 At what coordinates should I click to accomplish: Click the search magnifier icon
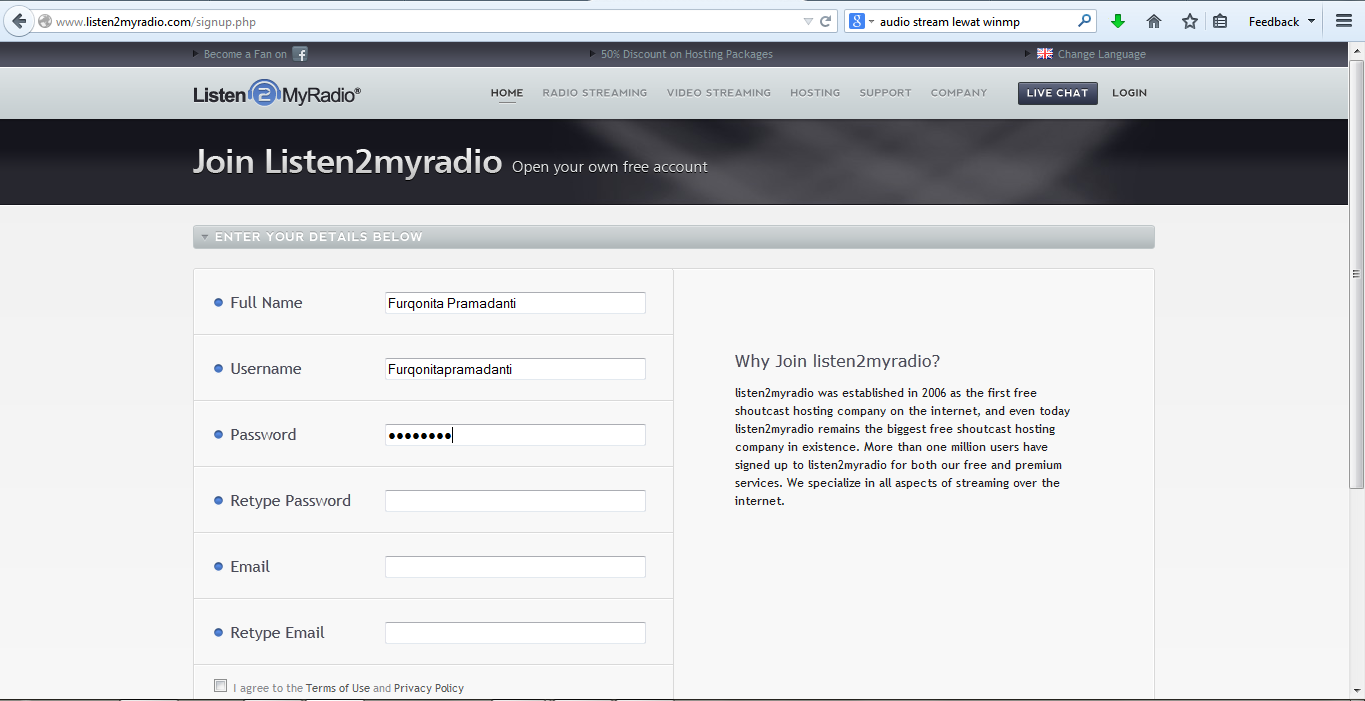(1085, 21)
